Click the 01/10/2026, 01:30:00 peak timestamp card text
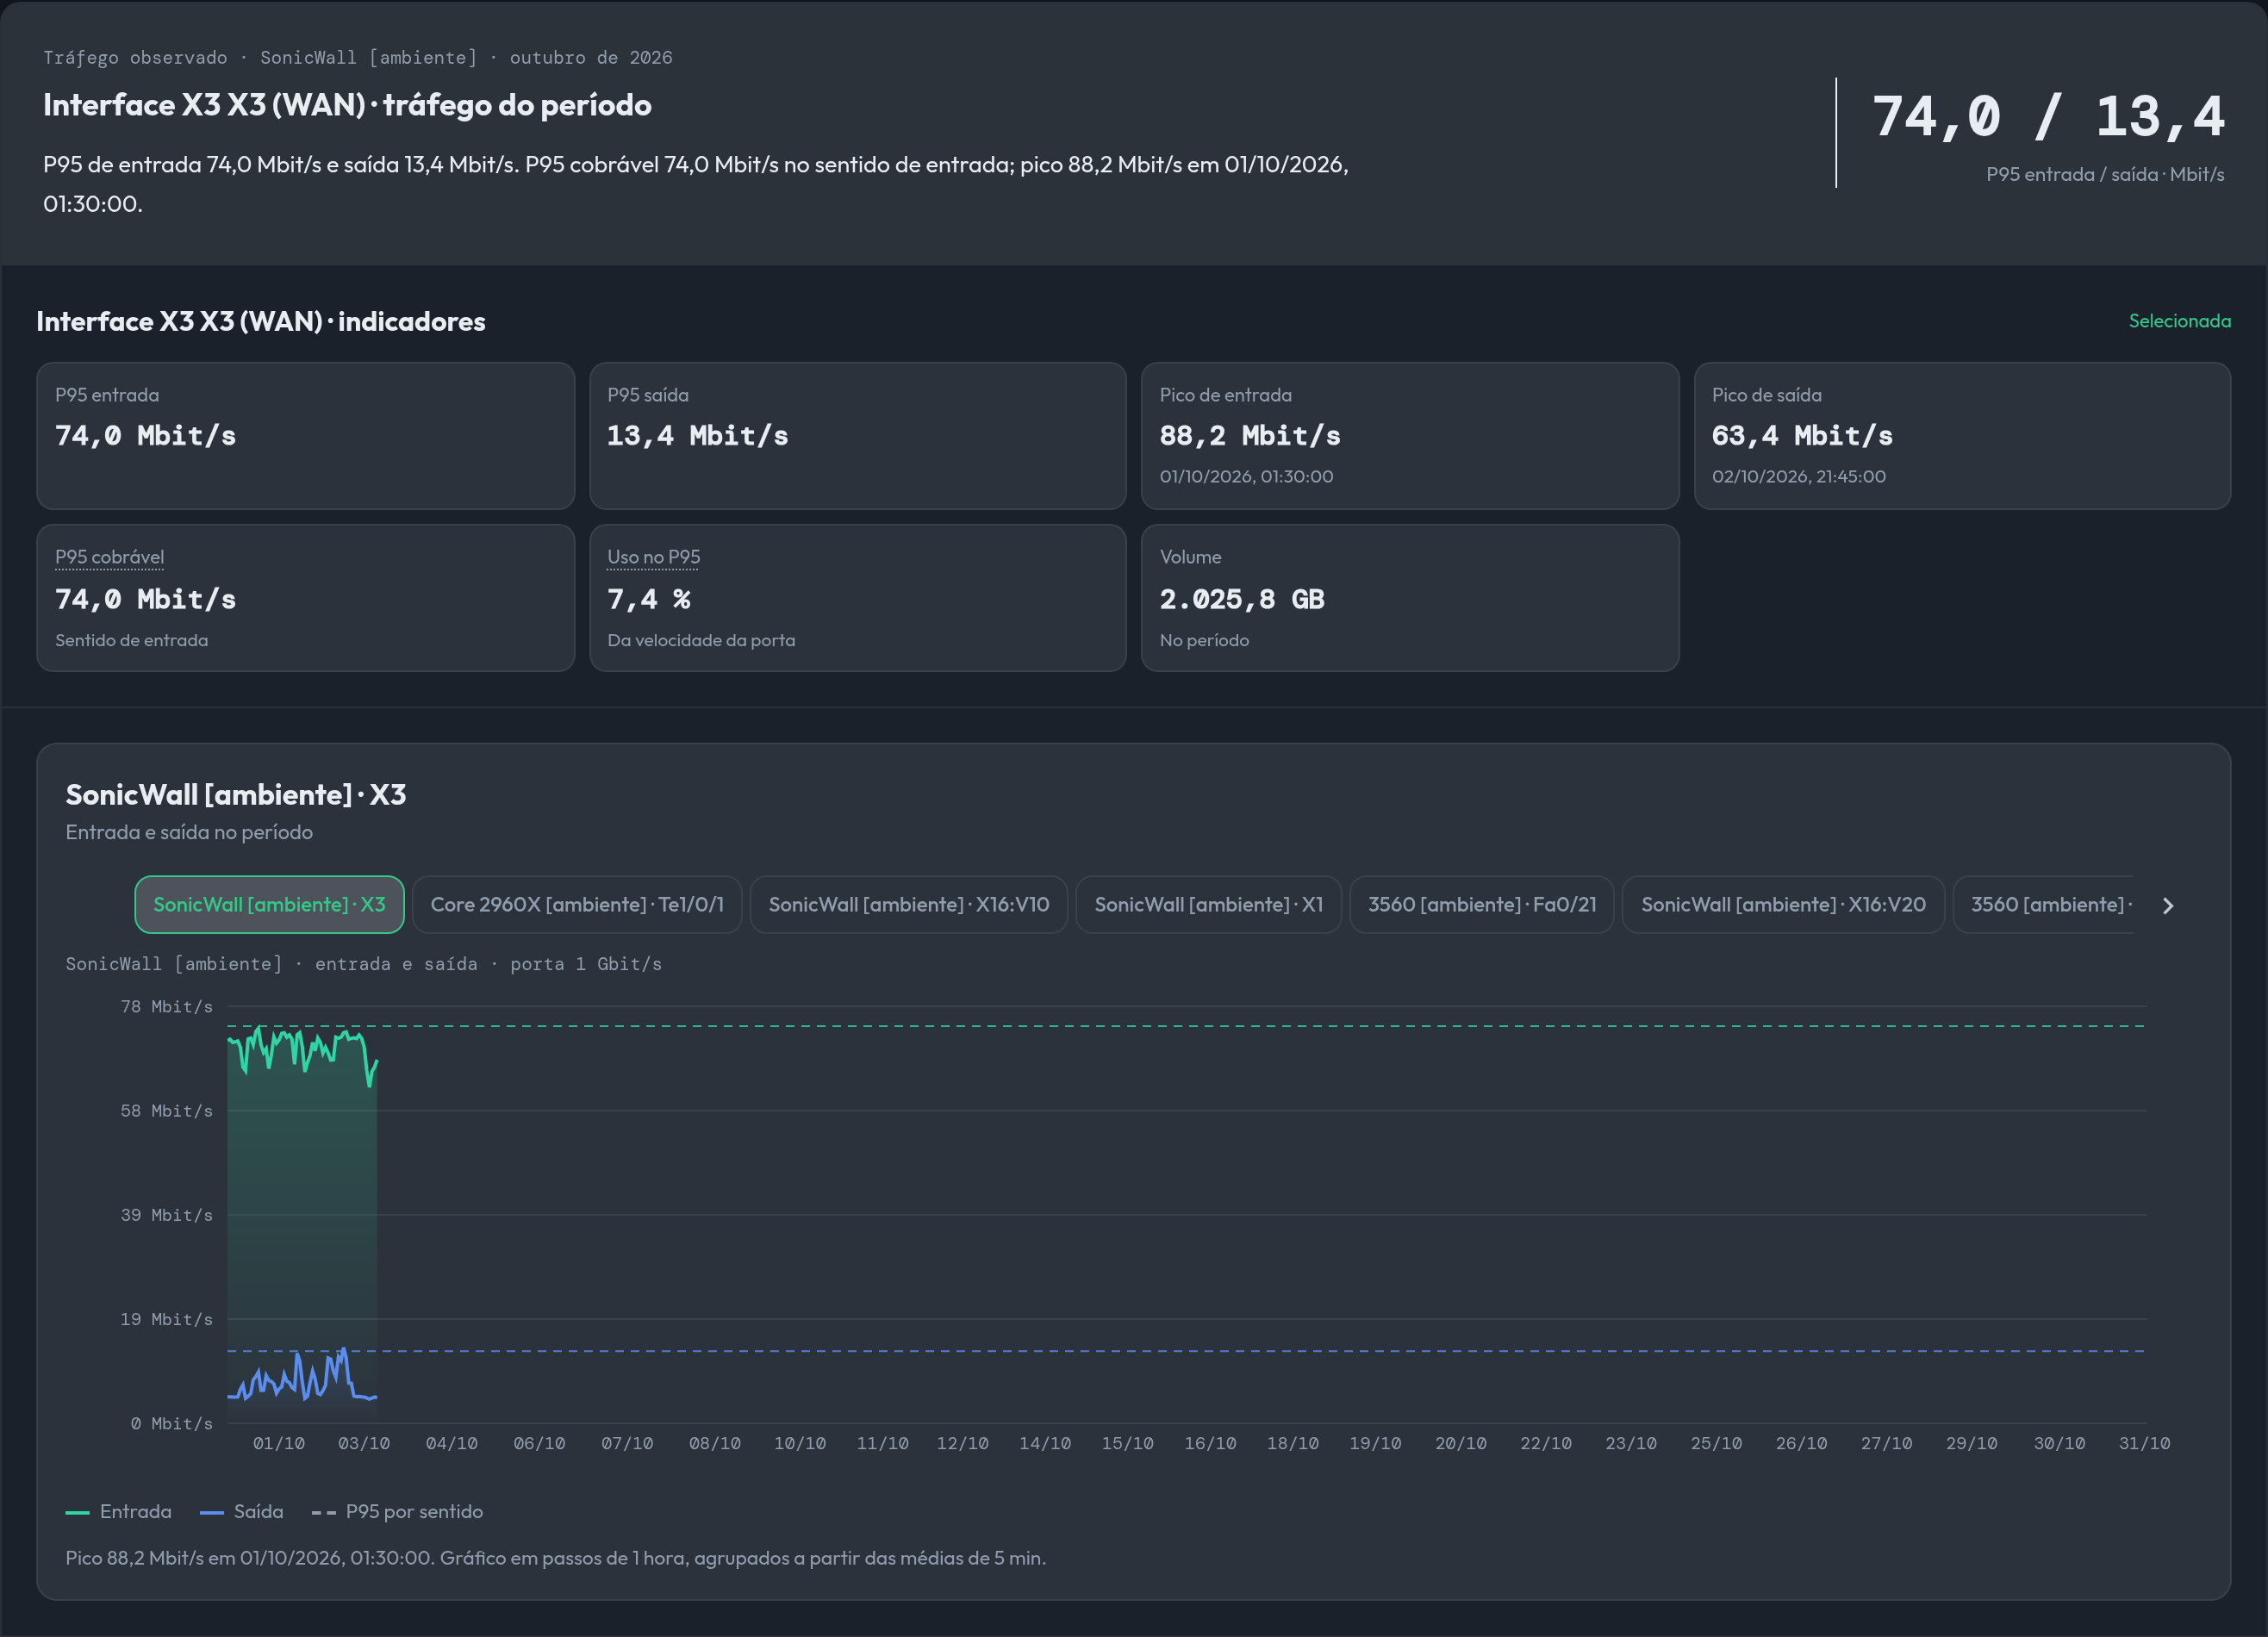Viewport: 2268px width, 1637px height. [1246, 476]
